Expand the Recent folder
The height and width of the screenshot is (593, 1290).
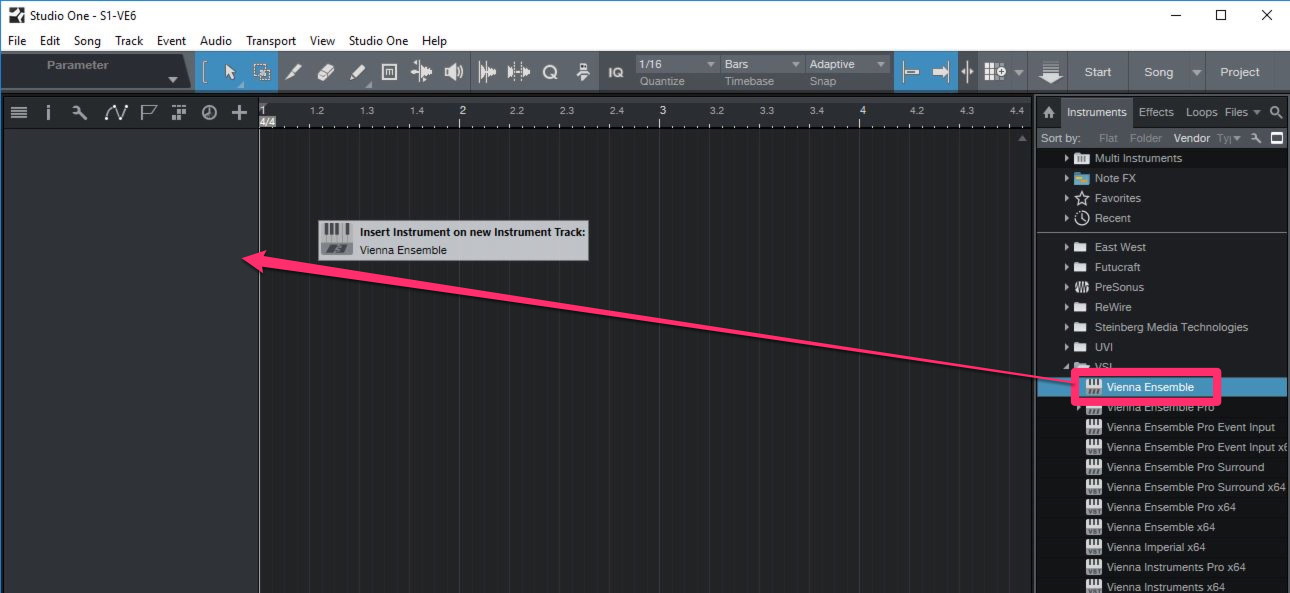pyautogui.click(x=1067, y=218)
